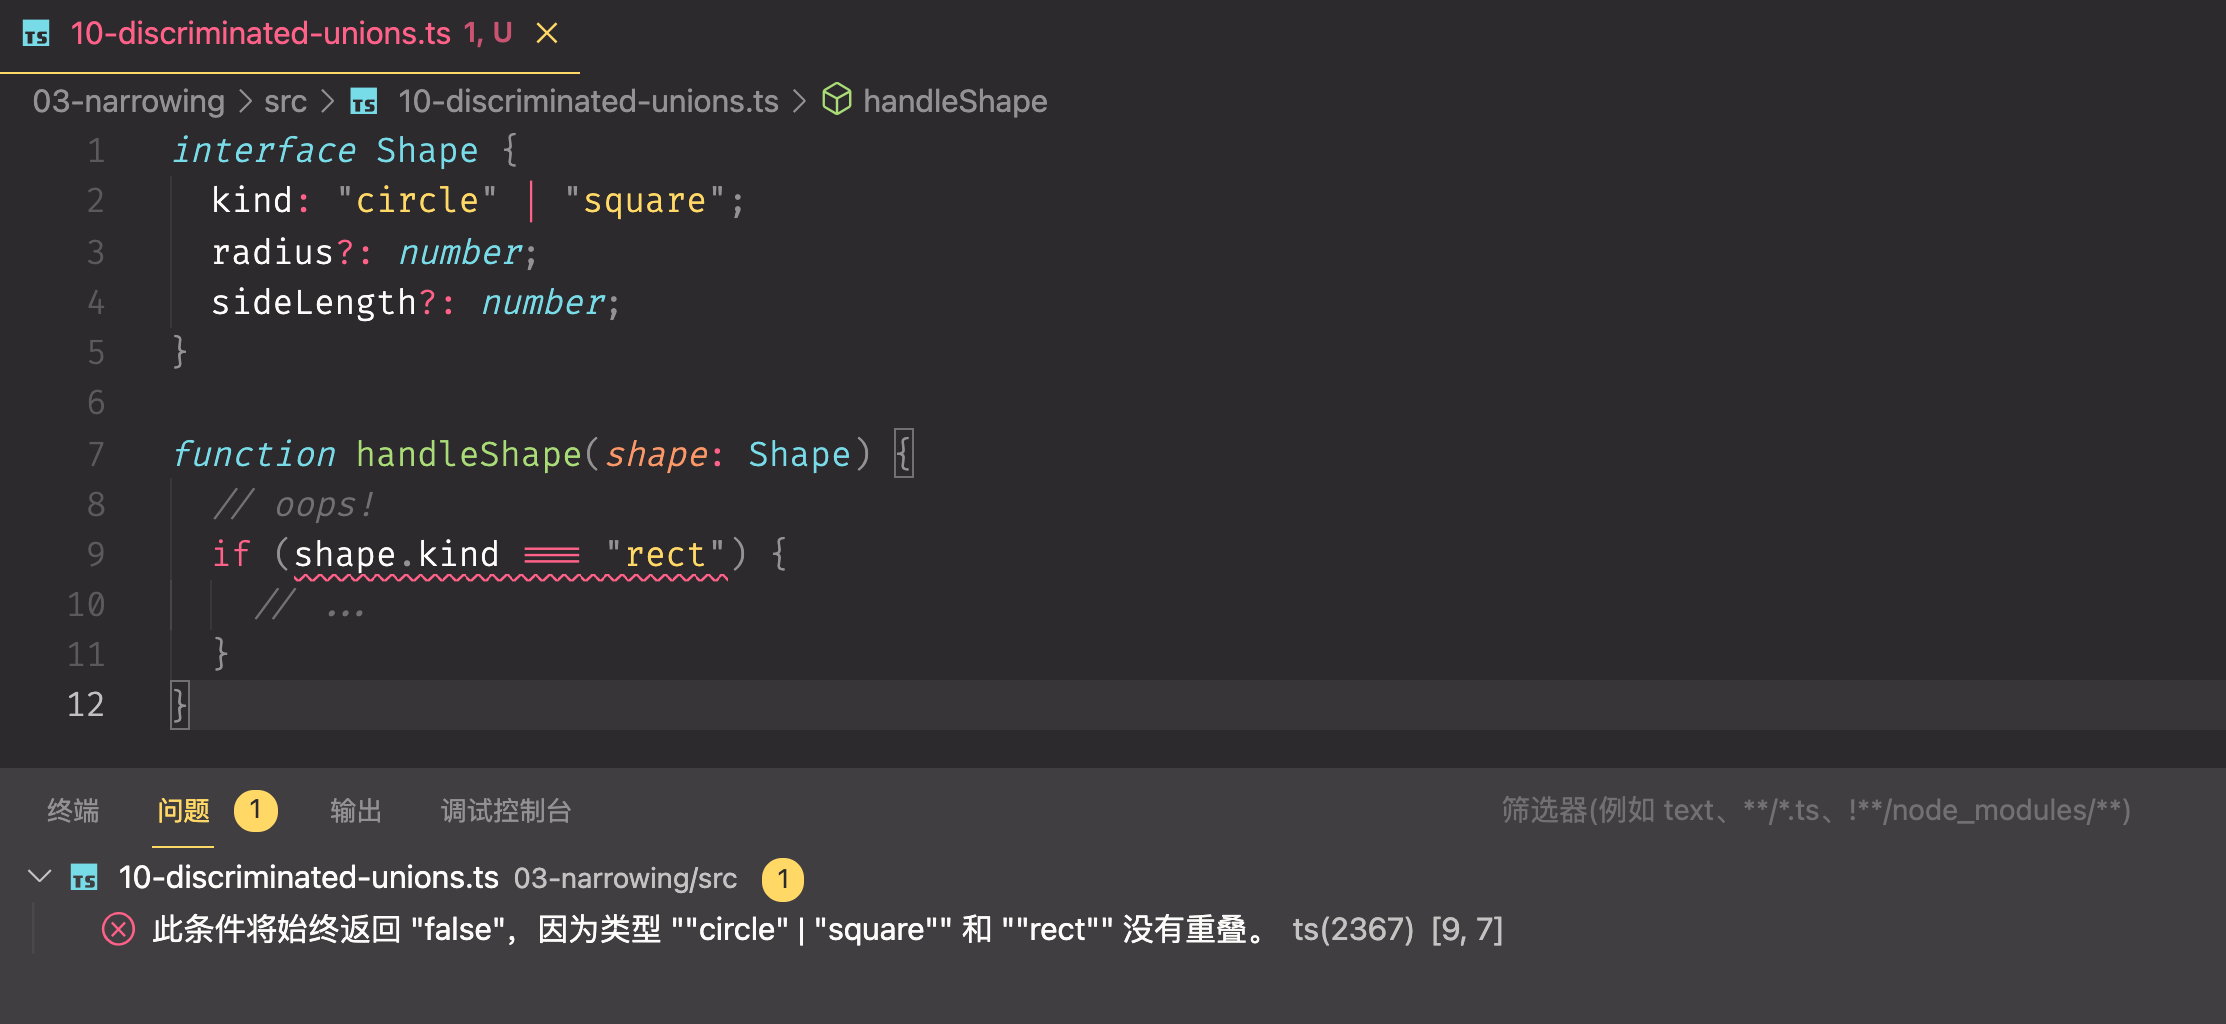
Task: Click the if keyword on line 9
Action: click(x=231, y=553)
